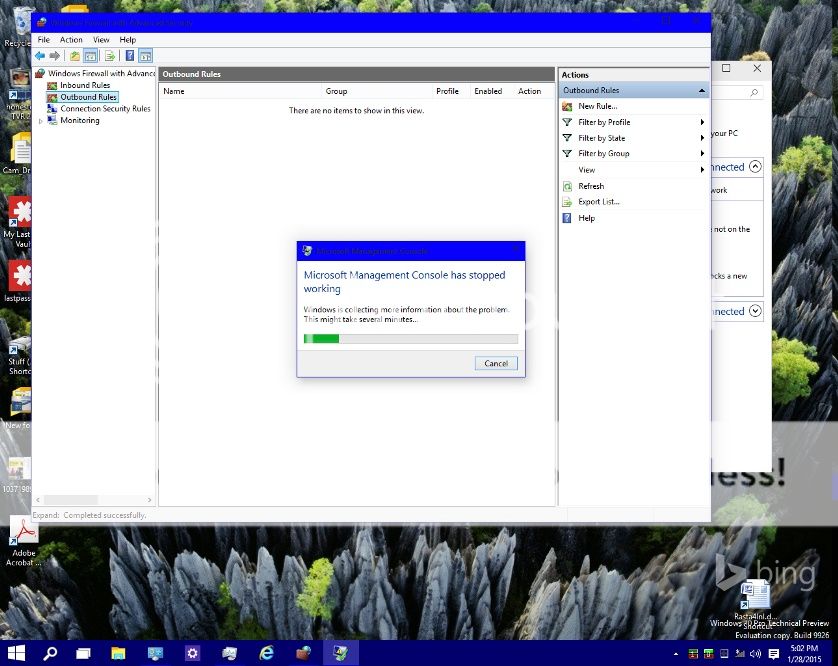Sort by the Profile column header
Image resolution: width=838 pixels, height=666 pixels.
pos(452,91)
